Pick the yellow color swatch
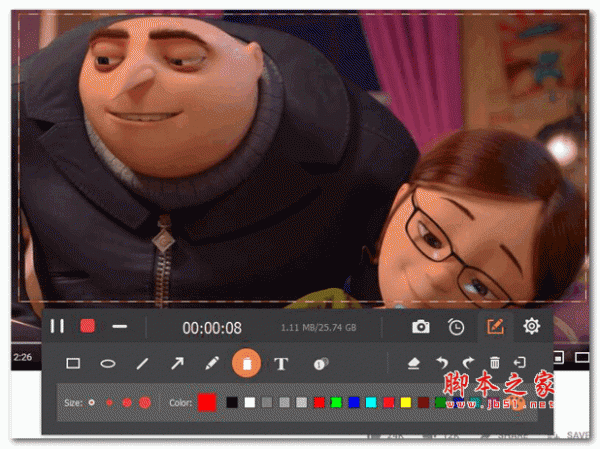This screenshot has height=449, width=600. point(406,402)
